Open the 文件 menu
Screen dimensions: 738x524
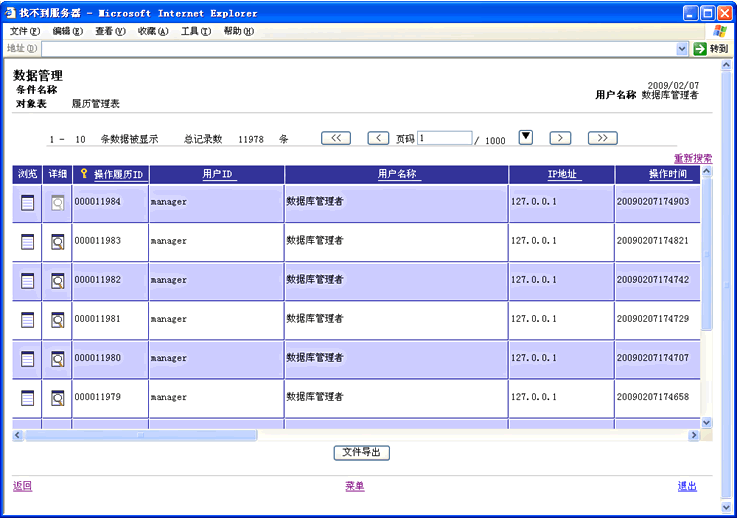click(x=24, y=31)
